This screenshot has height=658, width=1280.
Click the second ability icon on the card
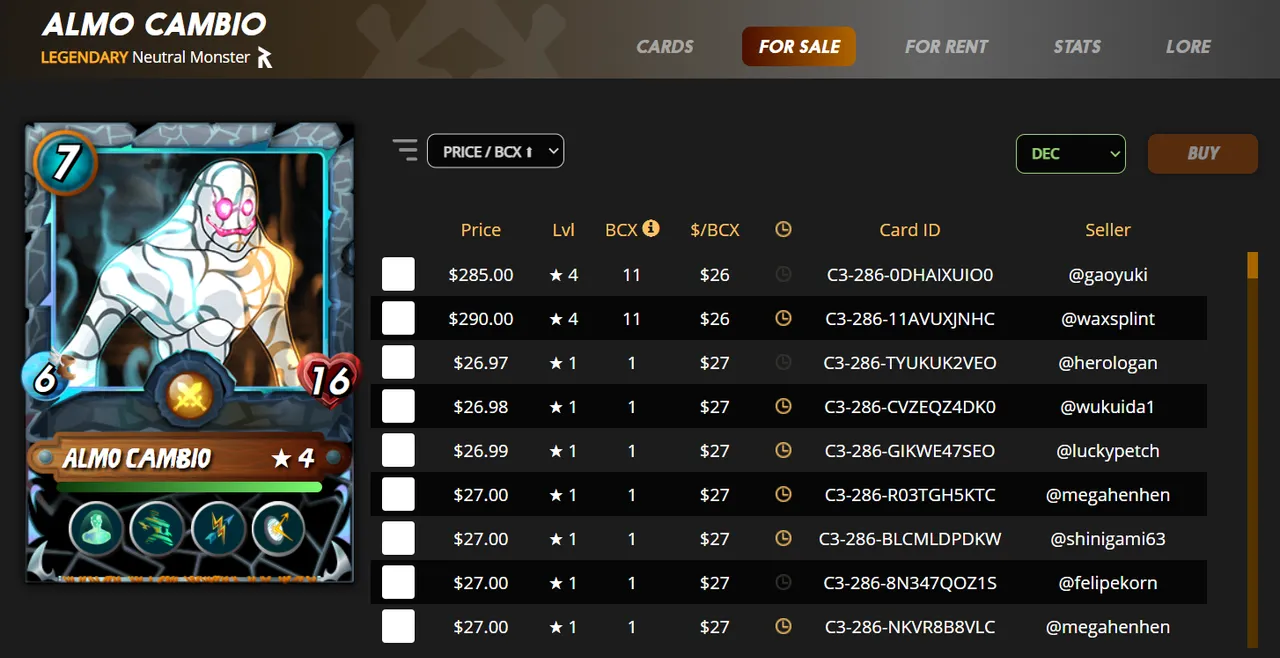[157, 527]
